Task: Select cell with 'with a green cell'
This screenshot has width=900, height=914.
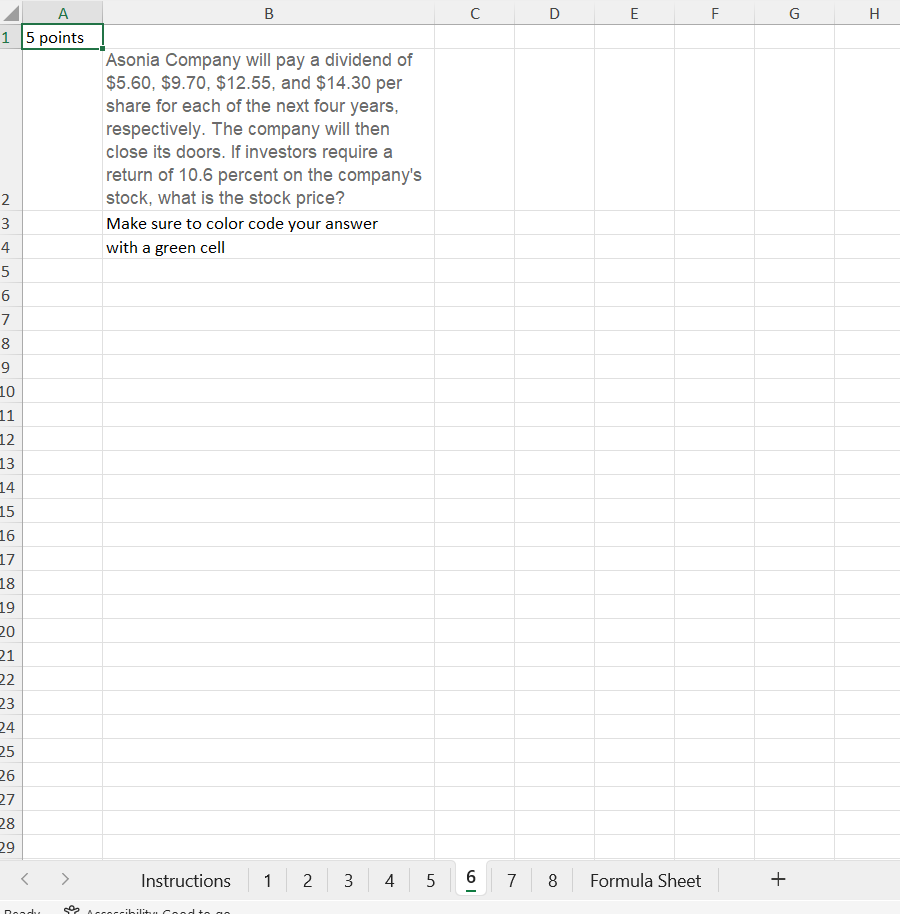Action: click(x=269, y=247)
